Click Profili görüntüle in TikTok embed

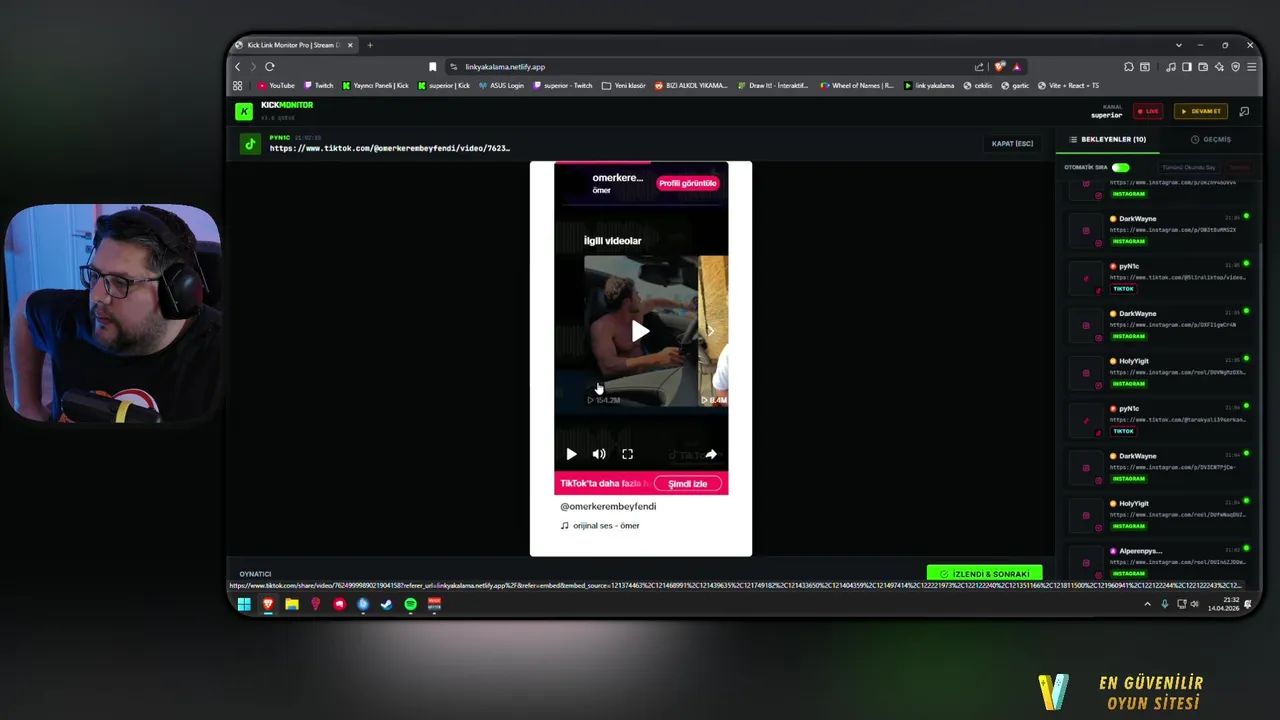(688, 183)
